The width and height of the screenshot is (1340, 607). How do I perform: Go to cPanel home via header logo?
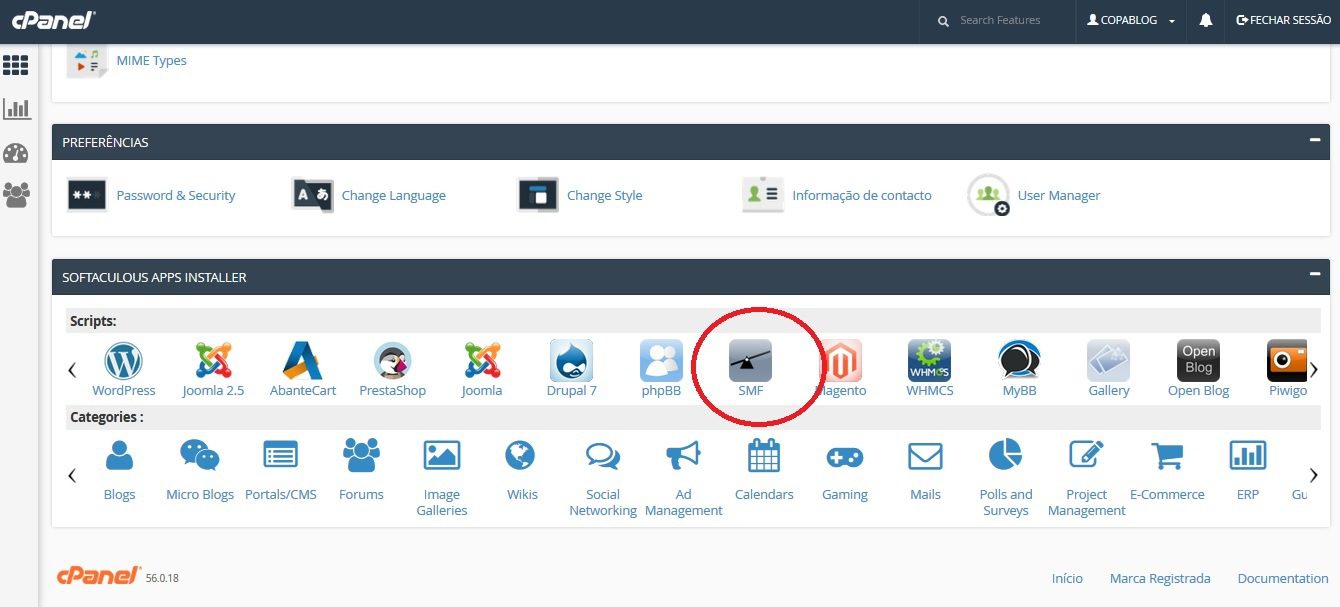pos(53,18)
